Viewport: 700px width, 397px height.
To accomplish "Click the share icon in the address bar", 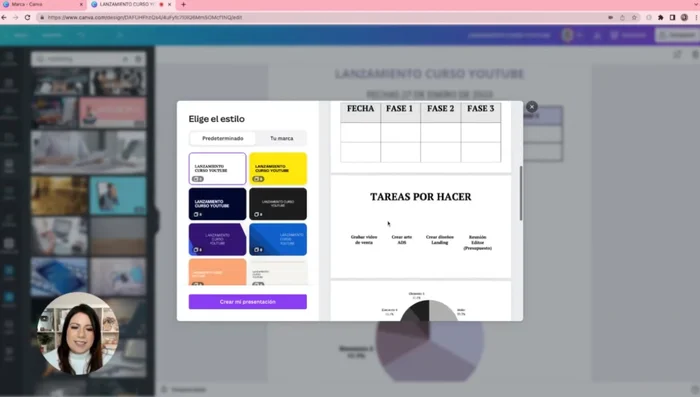I will point(622,17).
